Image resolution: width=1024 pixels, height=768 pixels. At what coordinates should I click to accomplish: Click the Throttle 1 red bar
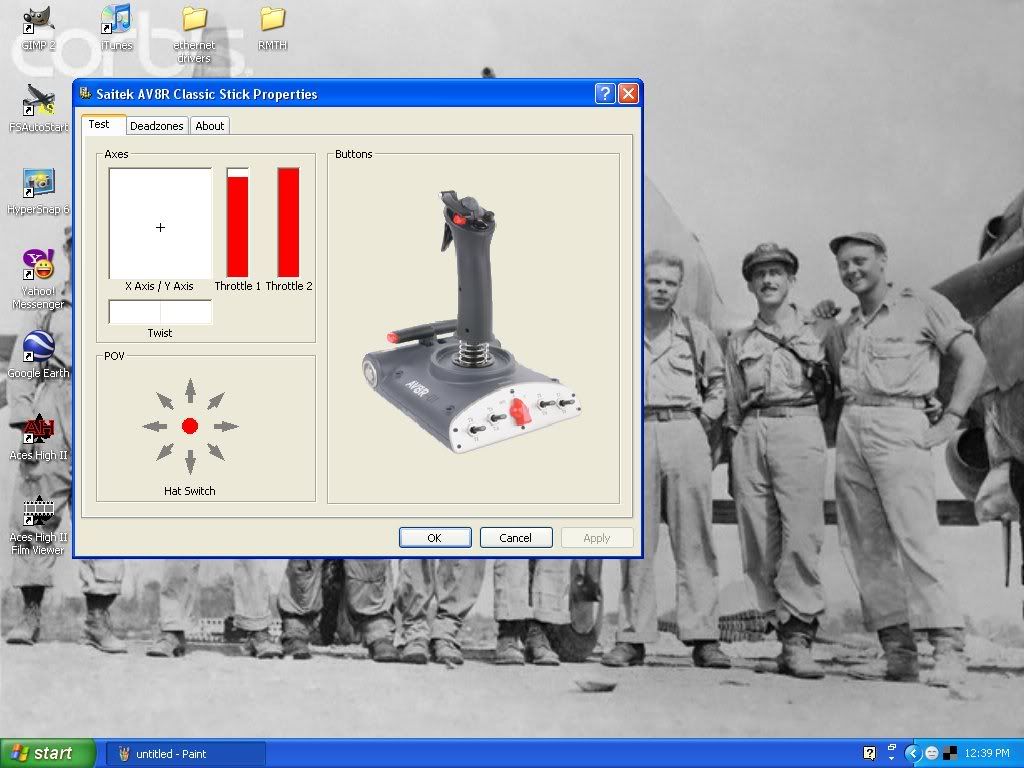pos(238,227)
